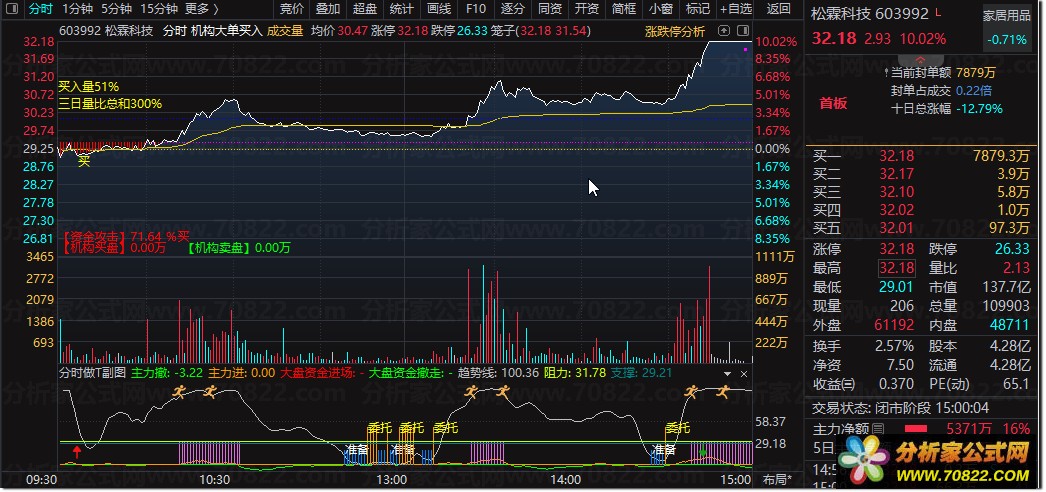Click the 【机构卖盘】0.00万 label
This screenshot has width=1046, height=492.
pos(239,248)
